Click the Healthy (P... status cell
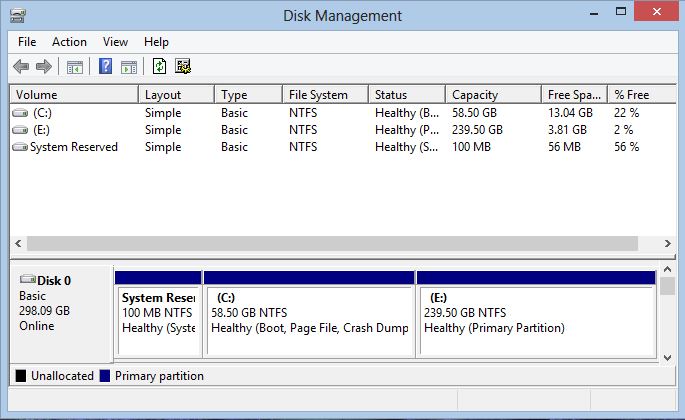The height and width of the screenshot is (420, 685). 407,130
